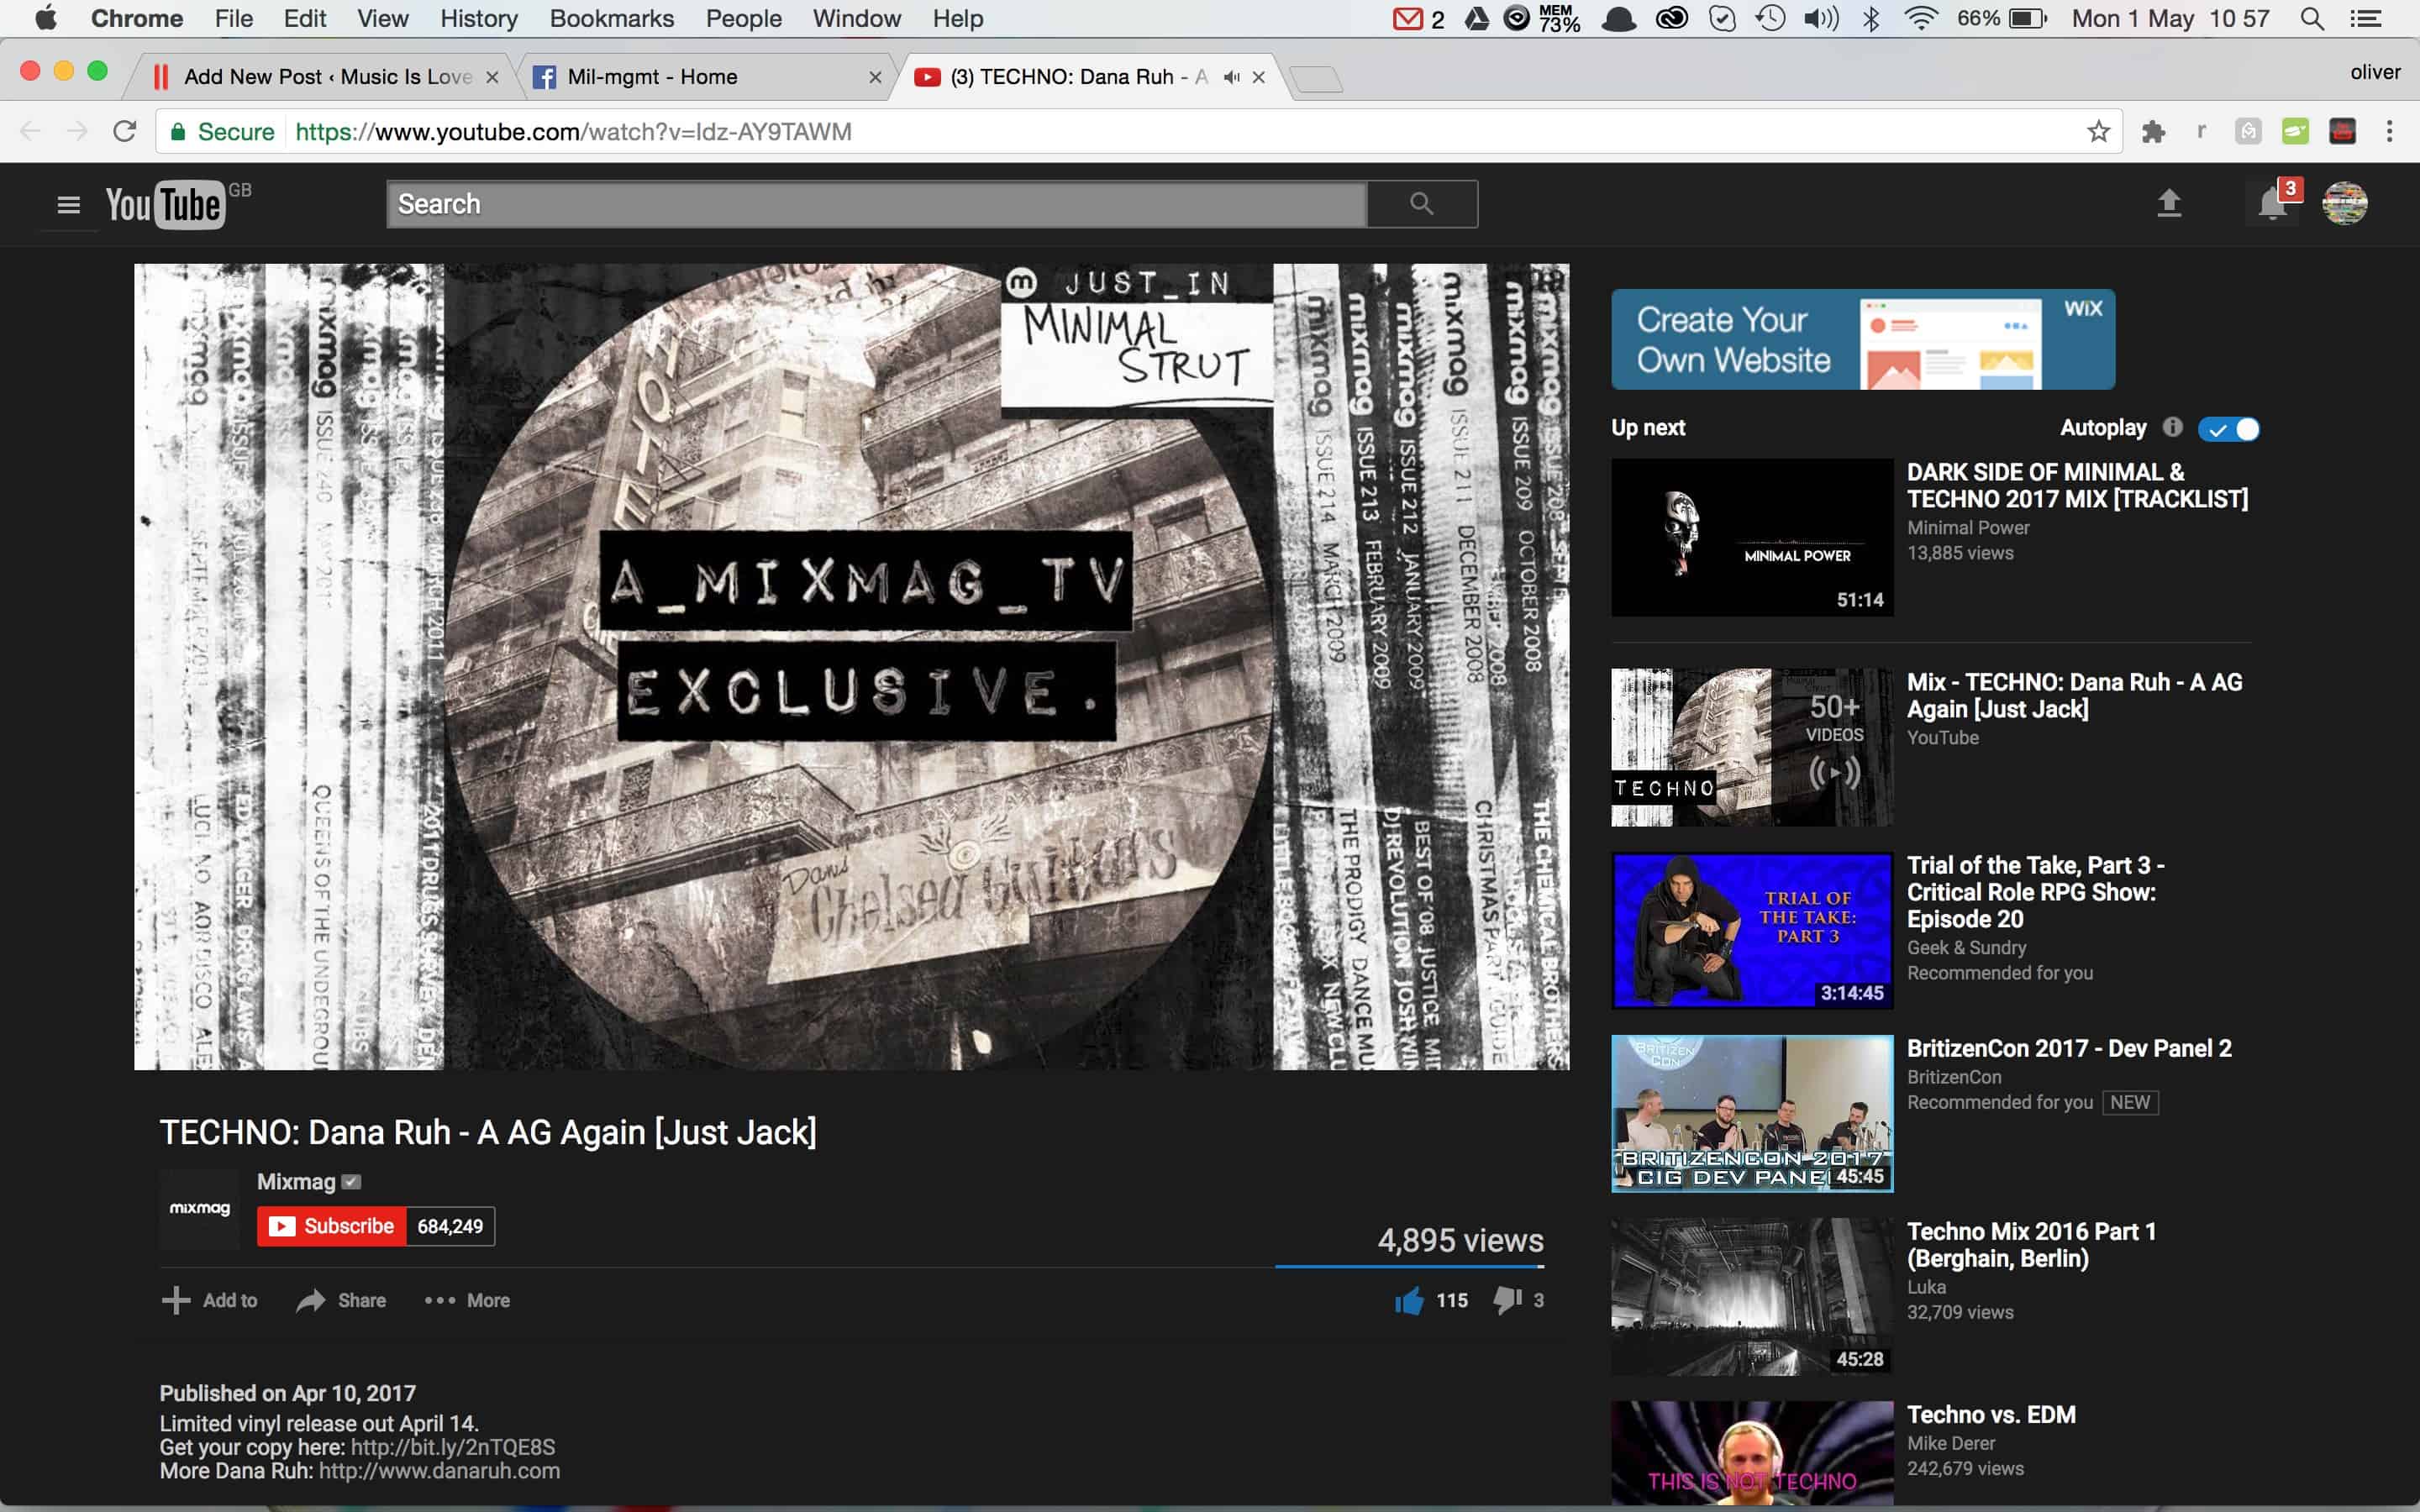Viewport: 2420px width, 1512px height.
Task: Open the Techno Mix 2016 Berghain thumbnail
Action: [1752, 1296]
